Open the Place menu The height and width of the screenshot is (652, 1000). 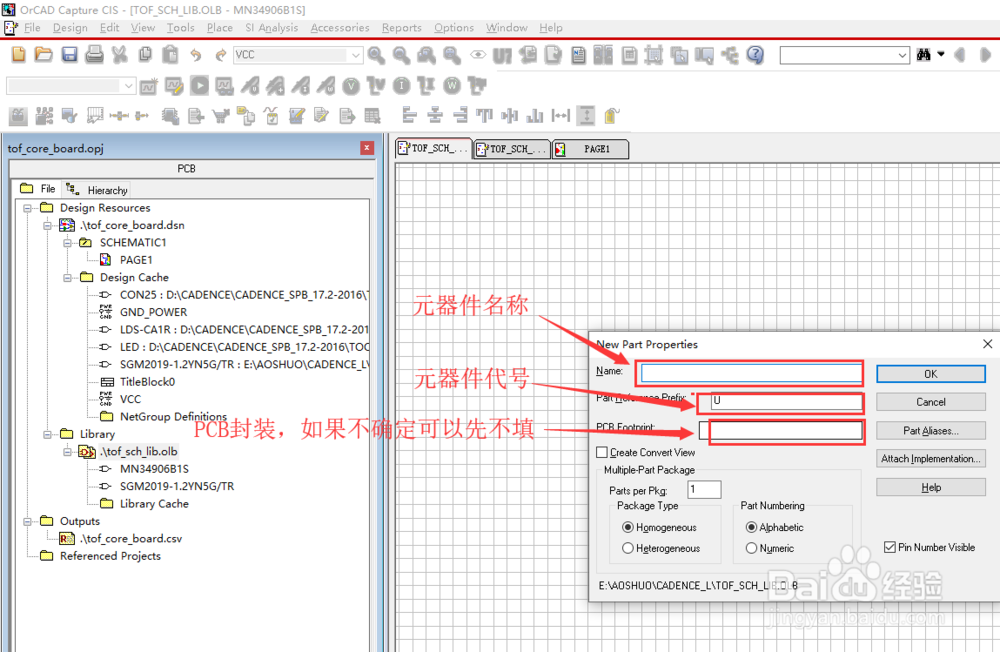tap(219, 27)
